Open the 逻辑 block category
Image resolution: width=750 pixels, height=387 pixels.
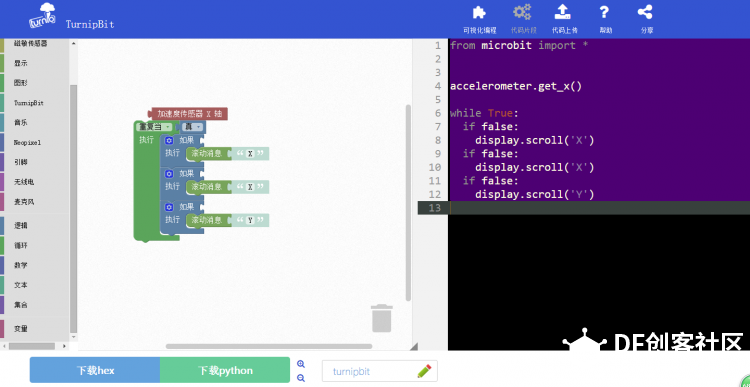click(21, 225)
